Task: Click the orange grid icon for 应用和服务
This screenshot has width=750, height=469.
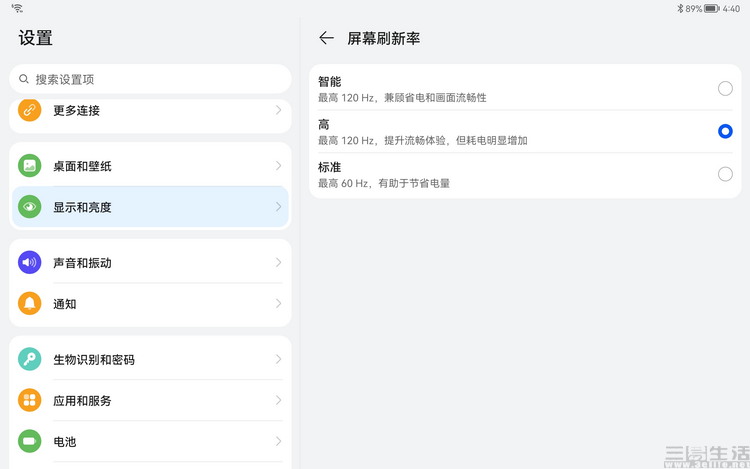Action: (x=30, y=401)
